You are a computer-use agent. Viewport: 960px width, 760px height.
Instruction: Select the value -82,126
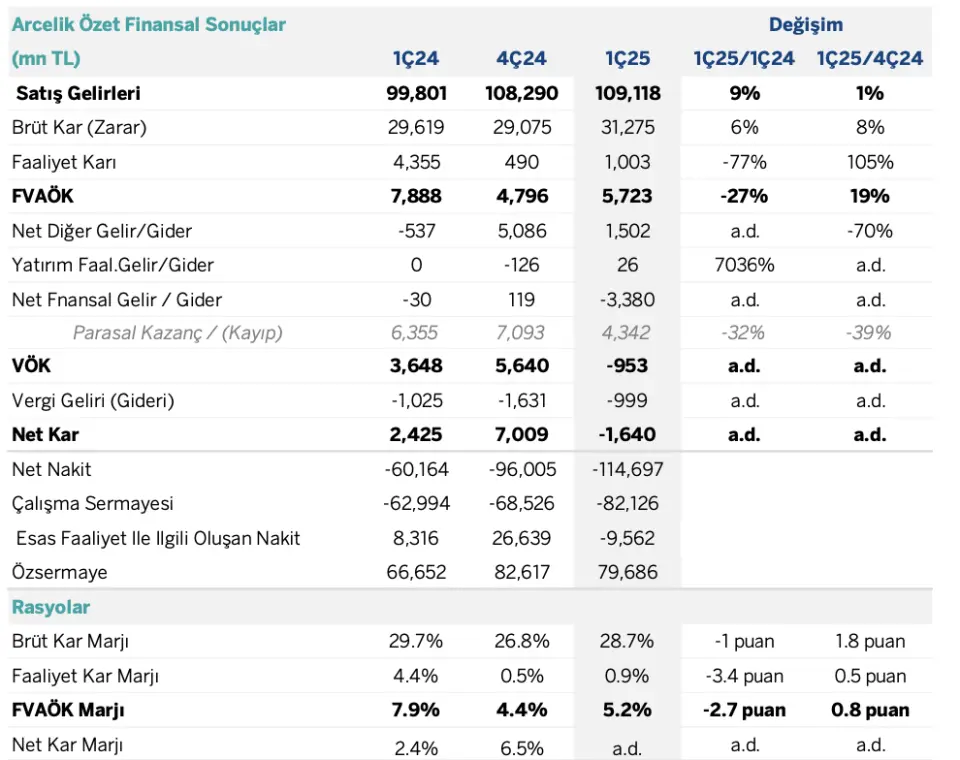(x=628, y=503)
